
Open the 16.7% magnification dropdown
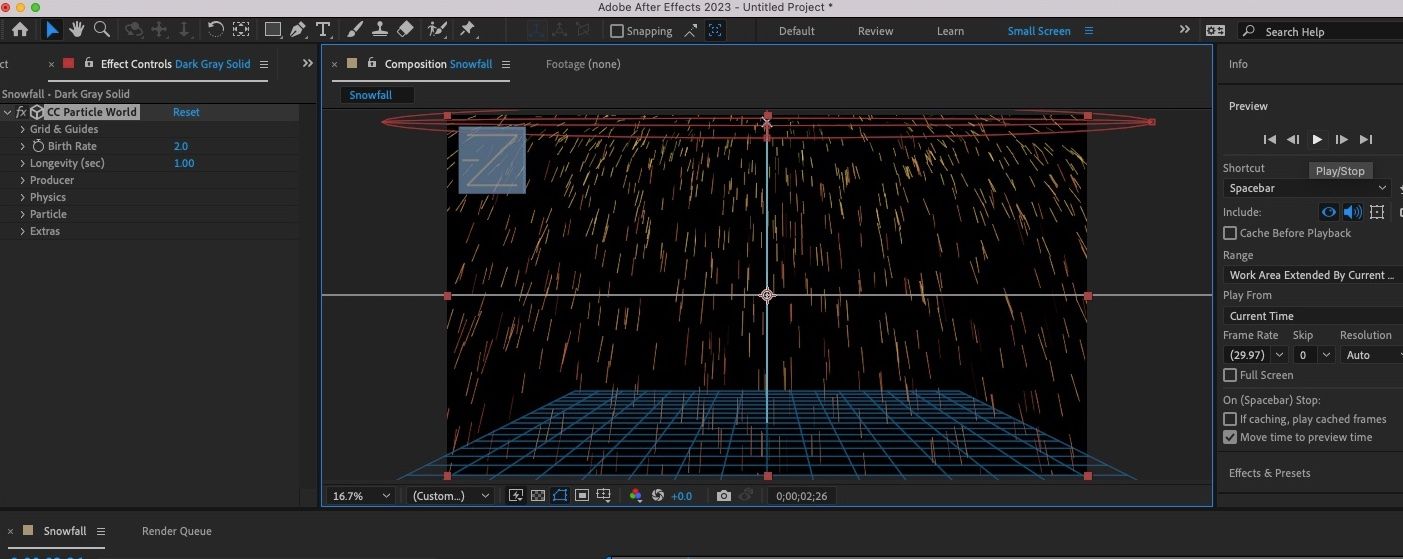(x=362, y=496)
